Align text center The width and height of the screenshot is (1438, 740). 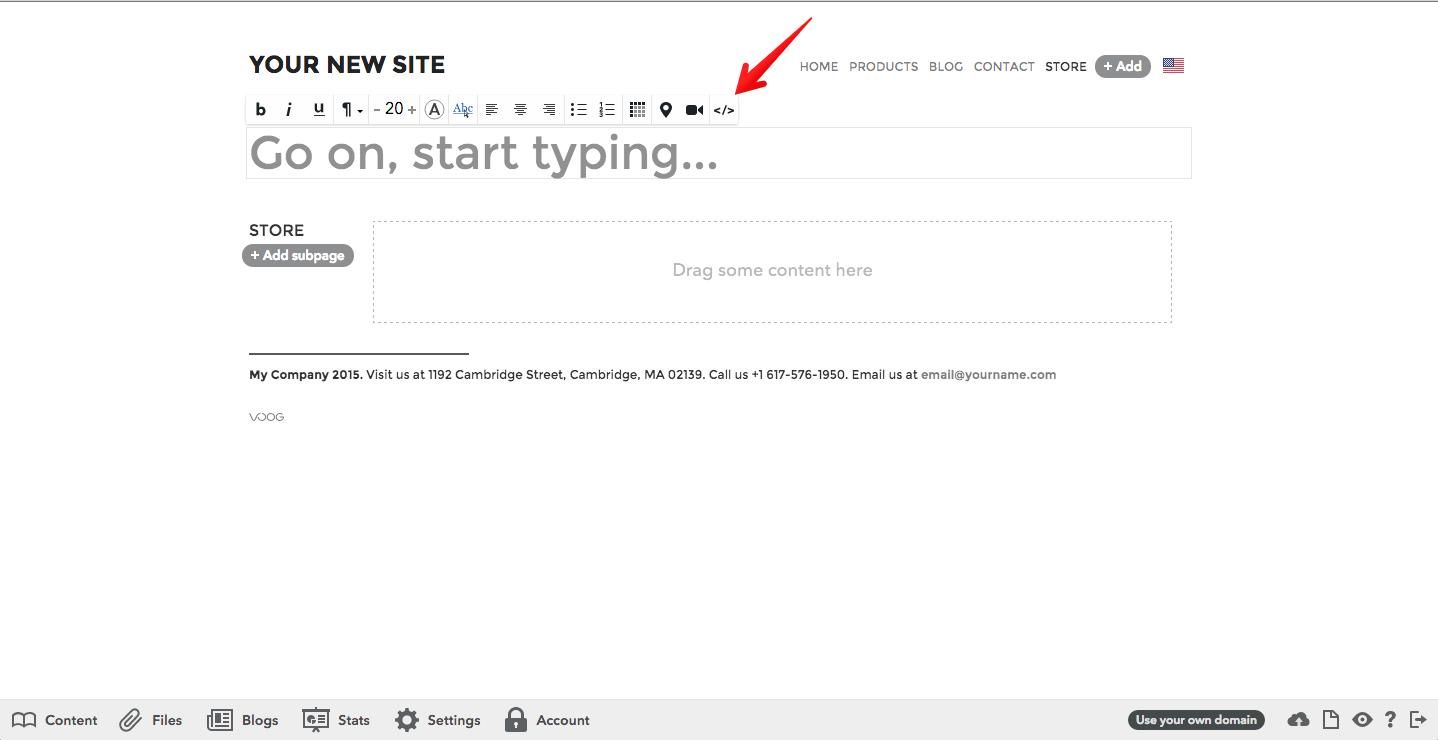pyautogui.click(x=520, y=110)
